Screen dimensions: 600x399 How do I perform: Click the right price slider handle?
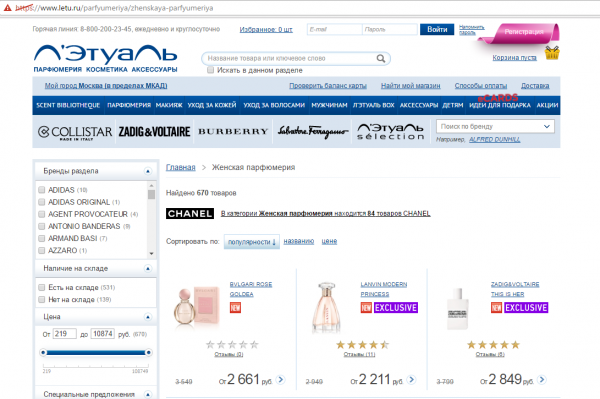(x=148, y=352)
